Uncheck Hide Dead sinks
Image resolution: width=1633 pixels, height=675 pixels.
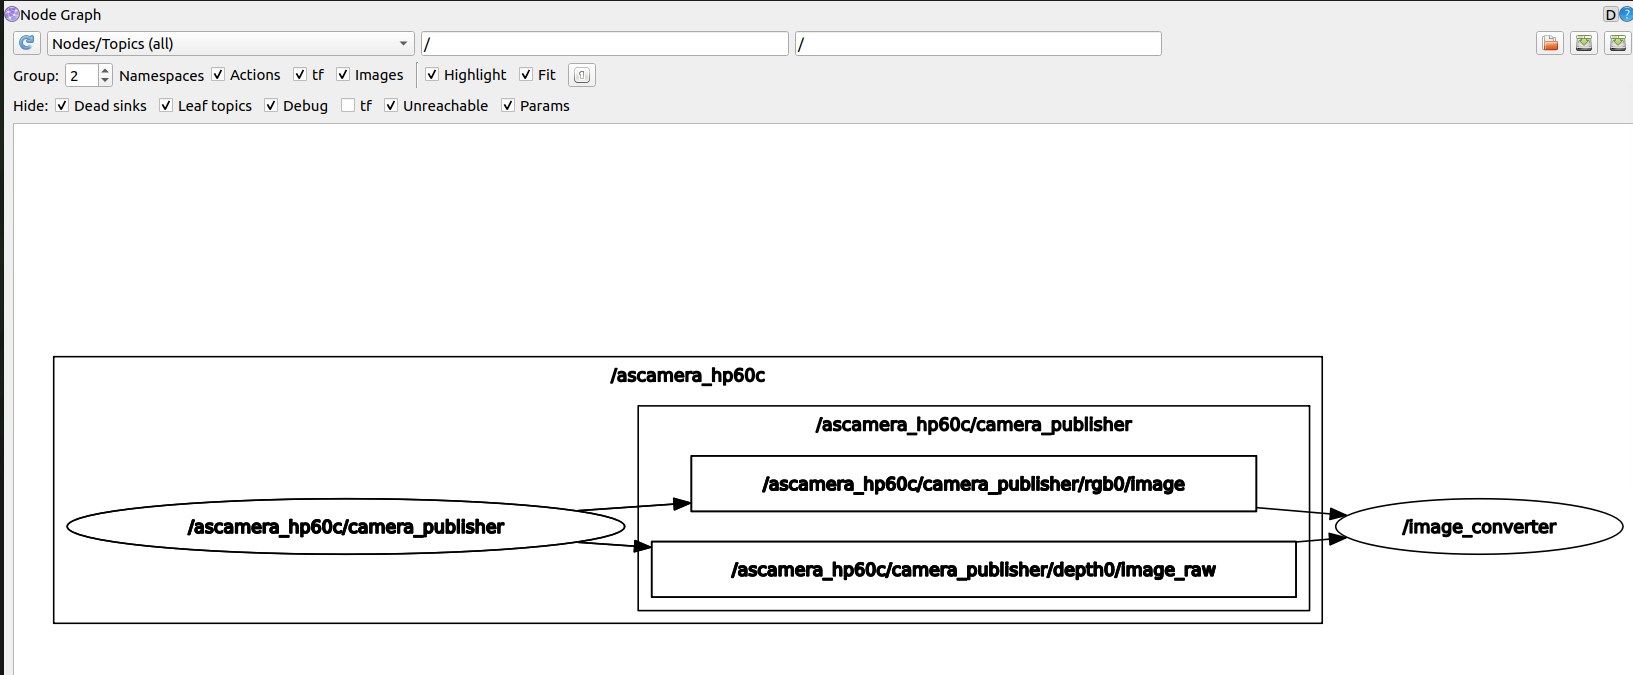pos(62,106)
